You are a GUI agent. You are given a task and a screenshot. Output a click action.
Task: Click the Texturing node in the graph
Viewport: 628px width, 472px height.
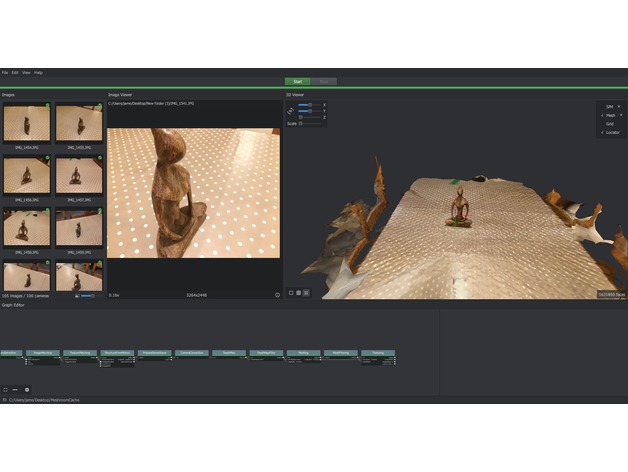[378, 353]
